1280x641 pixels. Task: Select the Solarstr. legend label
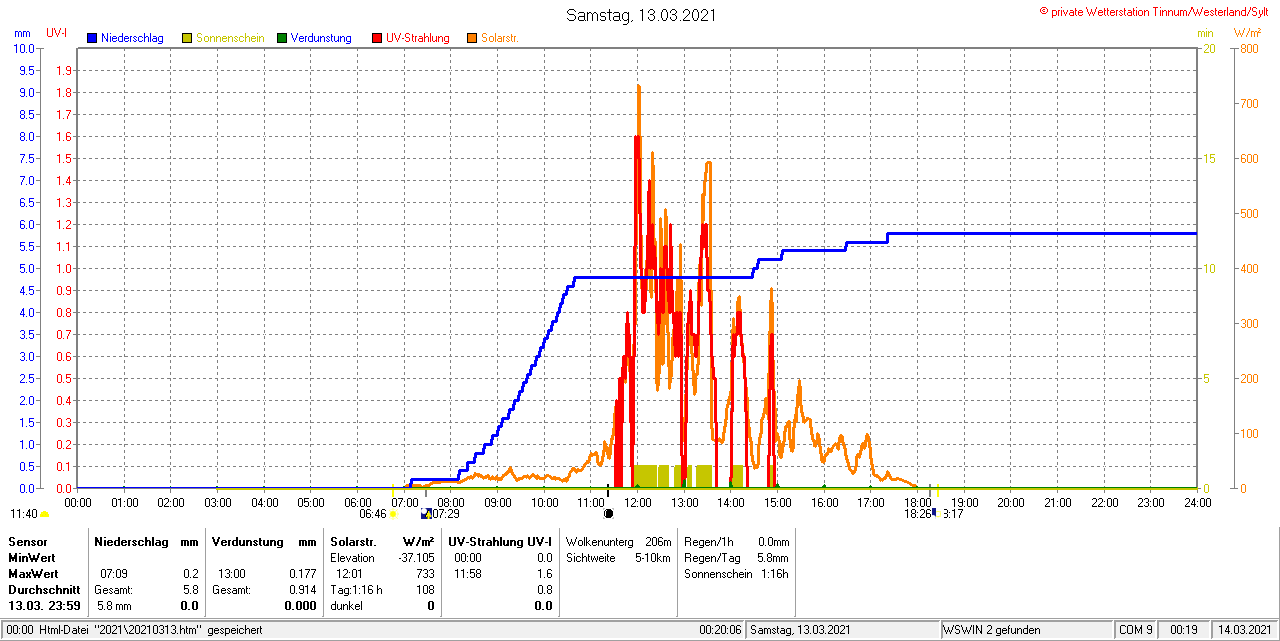pyautogui.click(x=500, y=38)
